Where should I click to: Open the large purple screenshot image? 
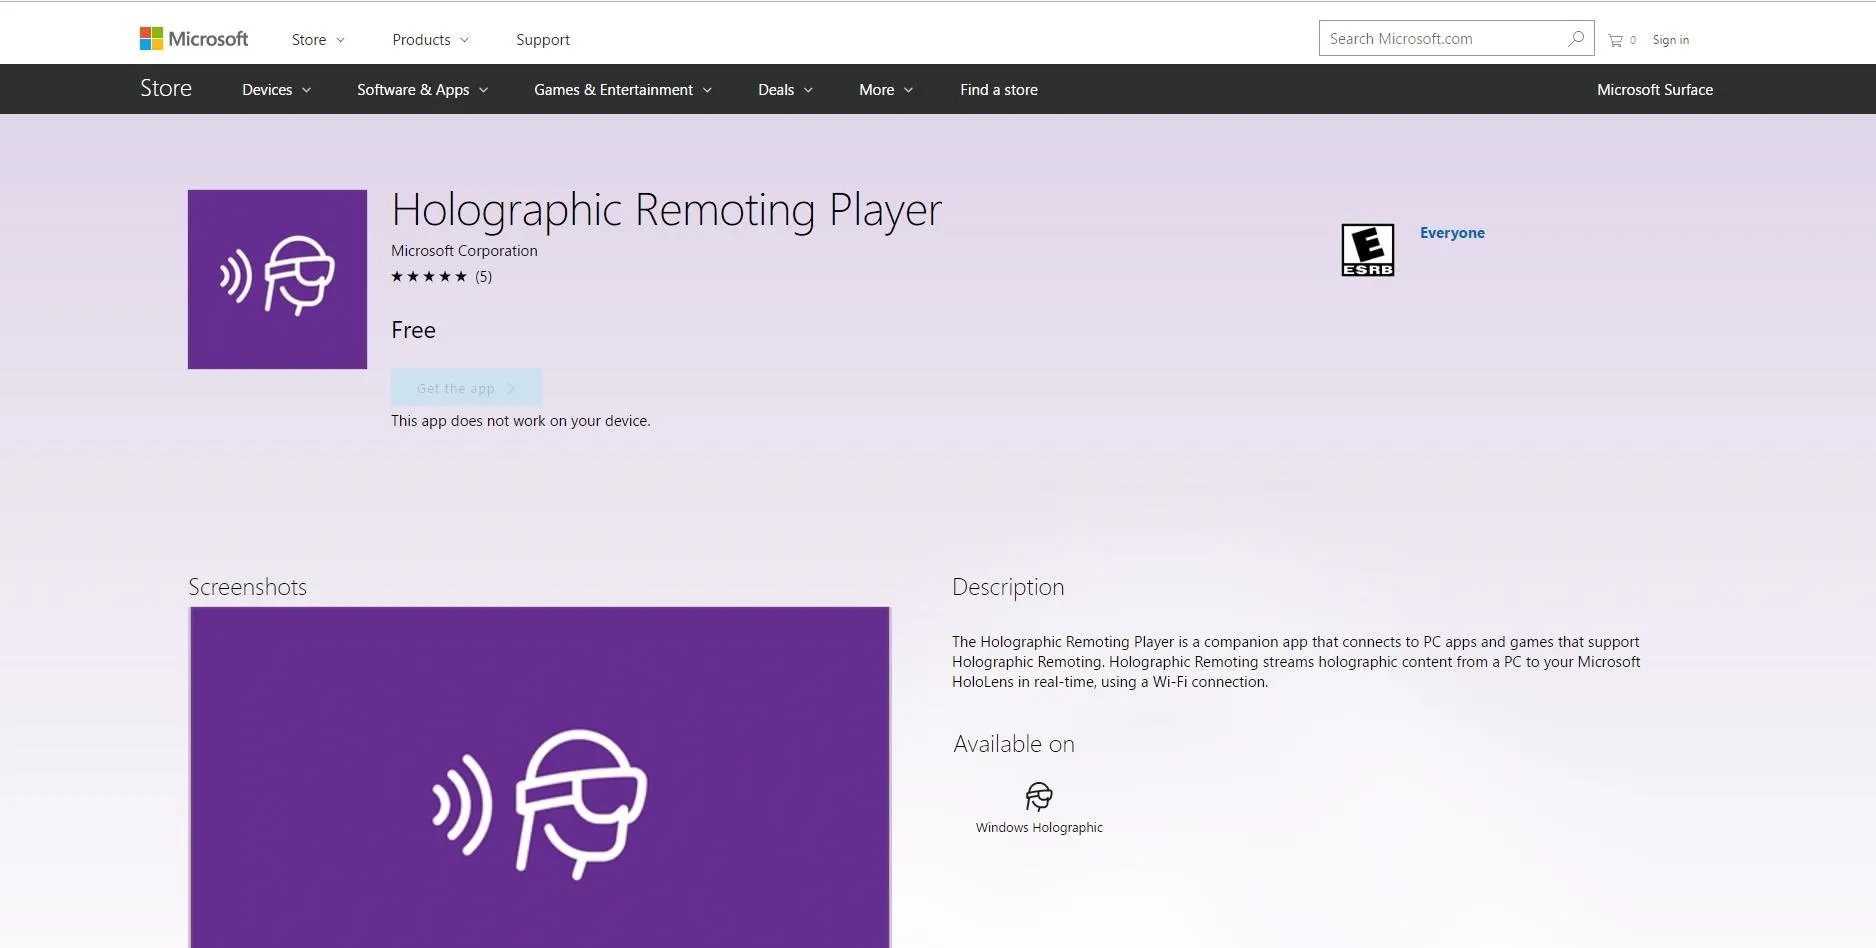point(540,777)
